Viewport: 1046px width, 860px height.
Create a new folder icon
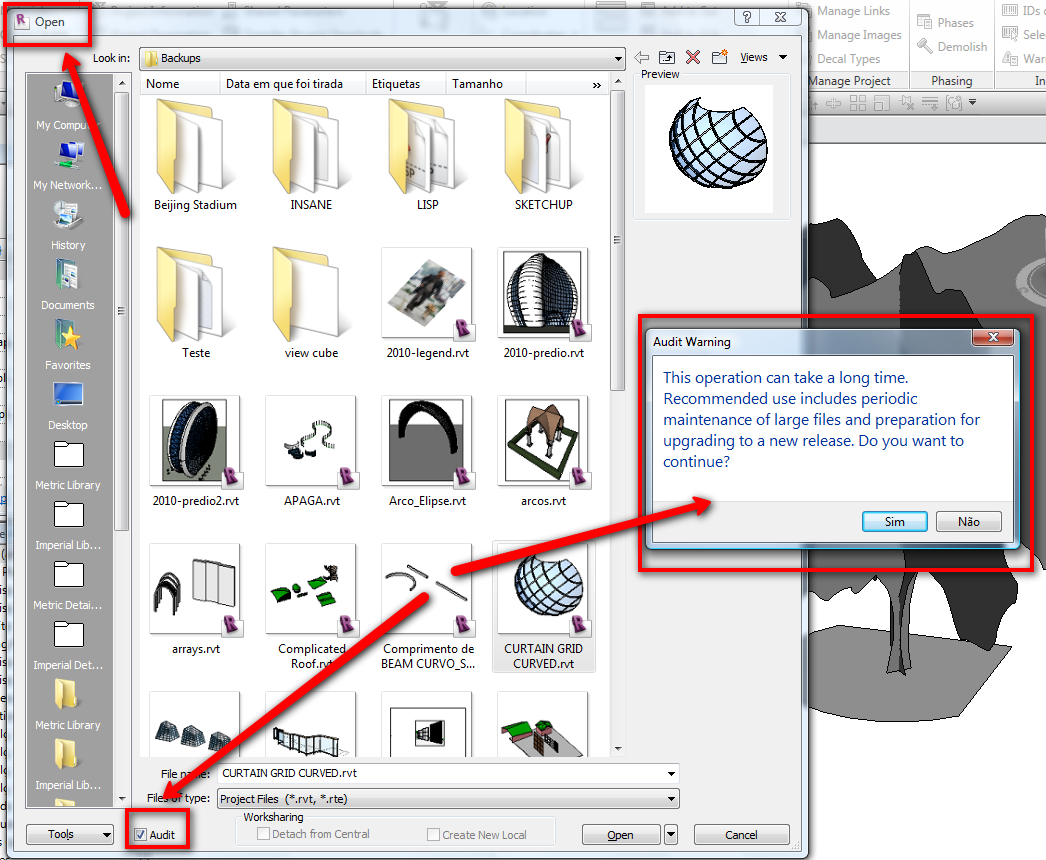tap(719, 57)
